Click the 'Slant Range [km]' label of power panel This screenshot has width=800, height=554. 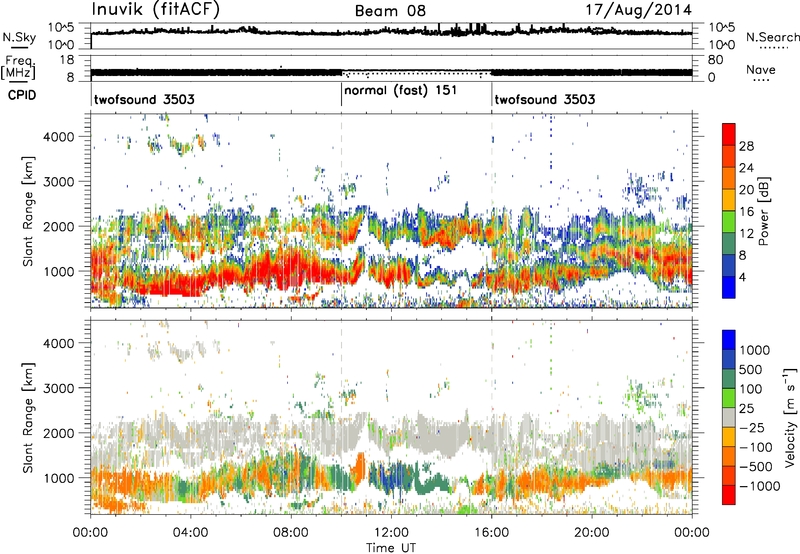click(x=28, y=211)
